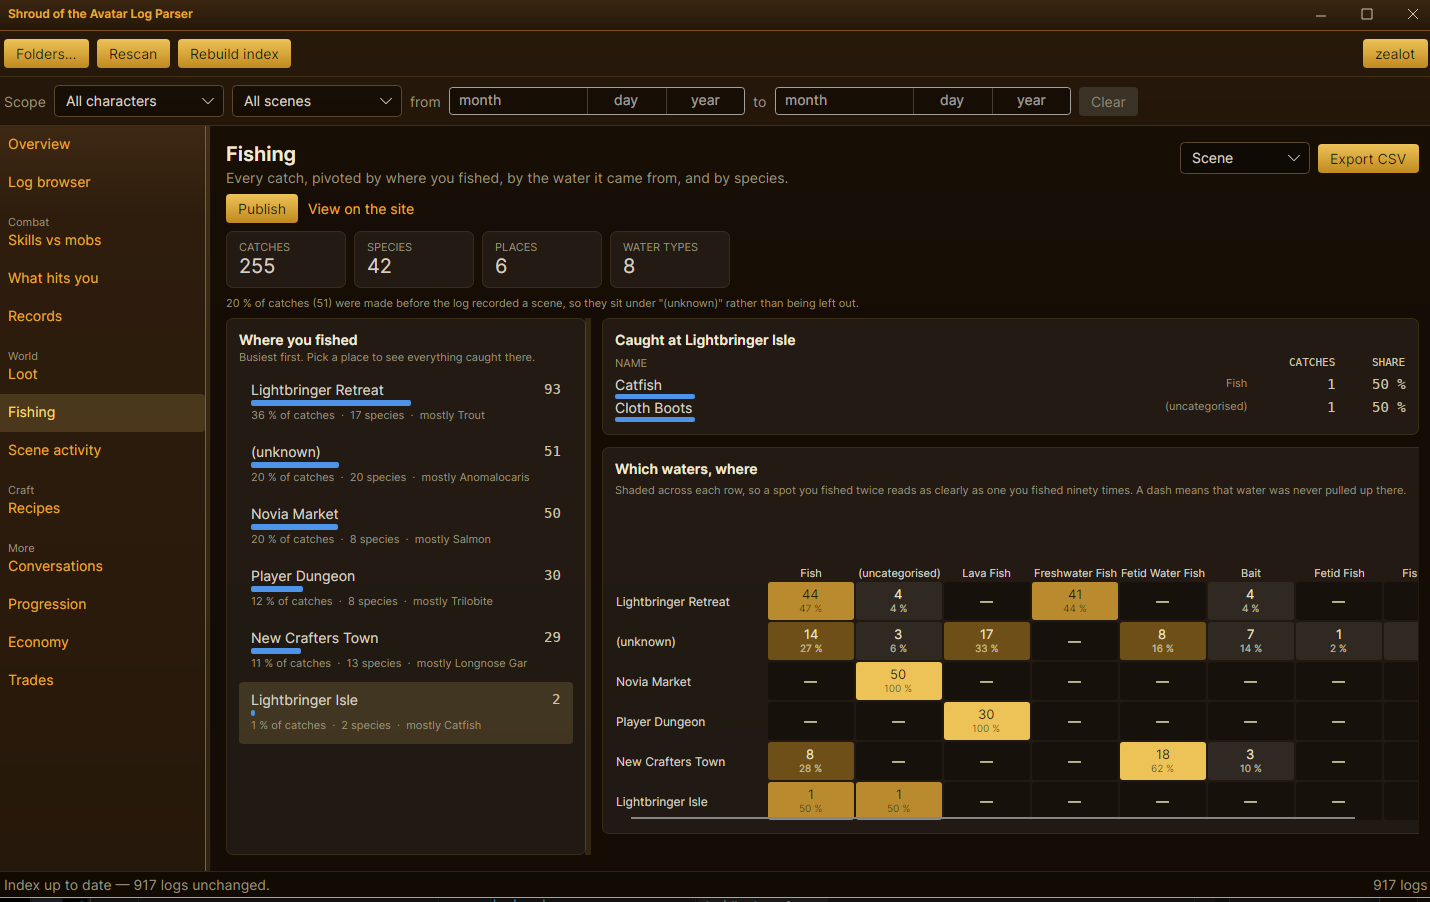Click Export CSV button
Image resolution: width=1430 pixels, height=902 pixels.
pyautogui.click(x=1368, y=159)
